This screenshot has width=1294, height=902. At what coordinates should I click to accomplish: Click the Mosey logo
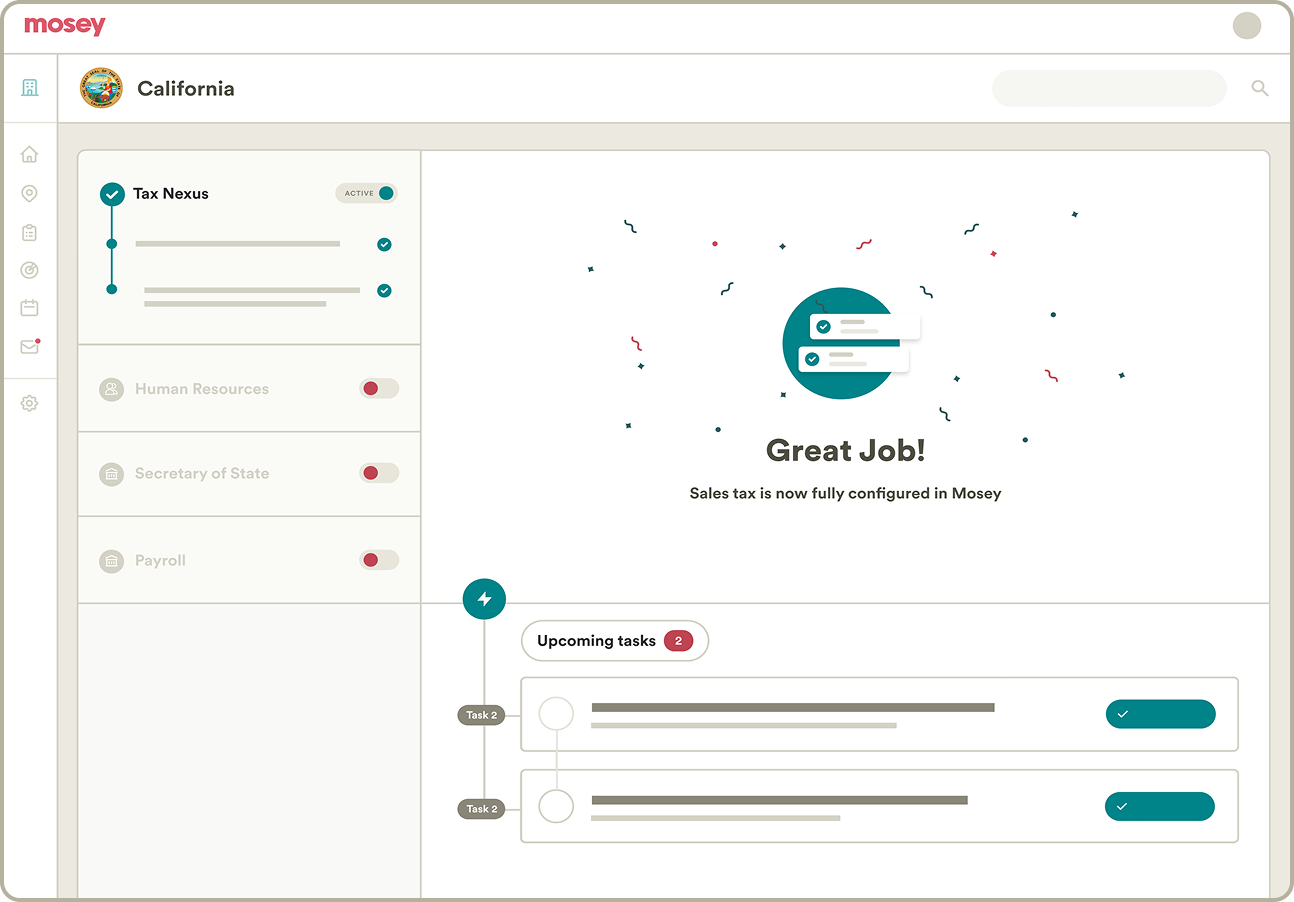(64, 26)
